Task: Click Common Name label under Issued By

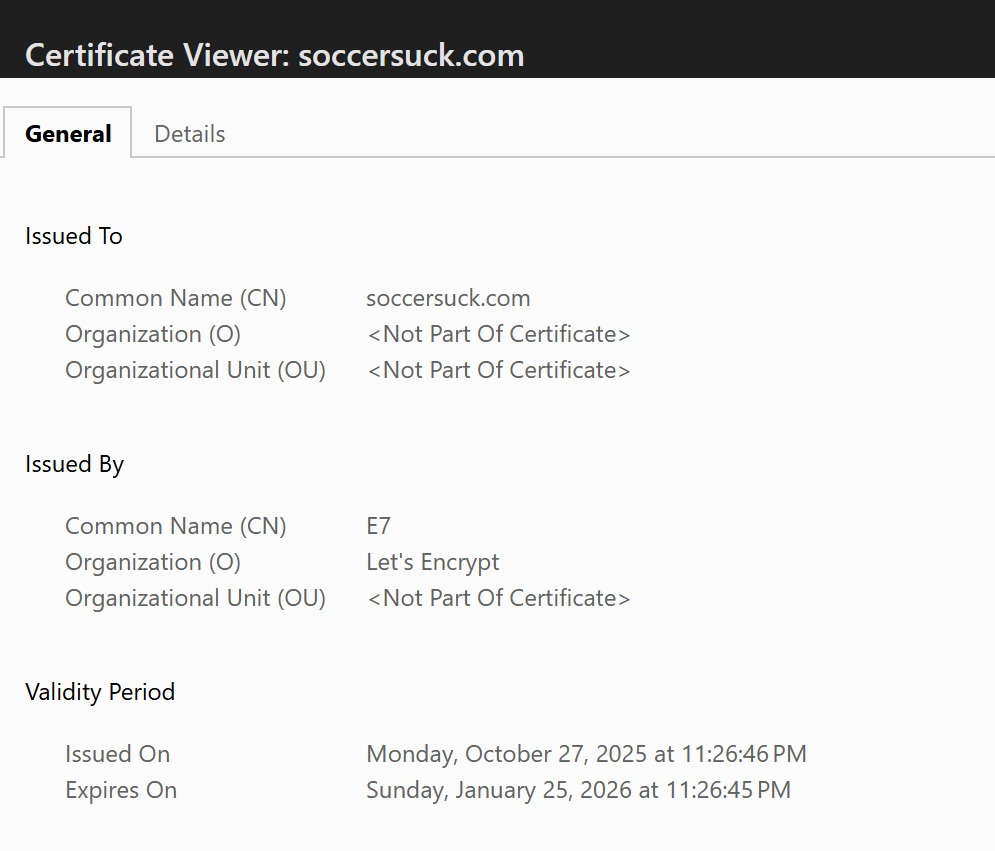Action: pos(176,526)
